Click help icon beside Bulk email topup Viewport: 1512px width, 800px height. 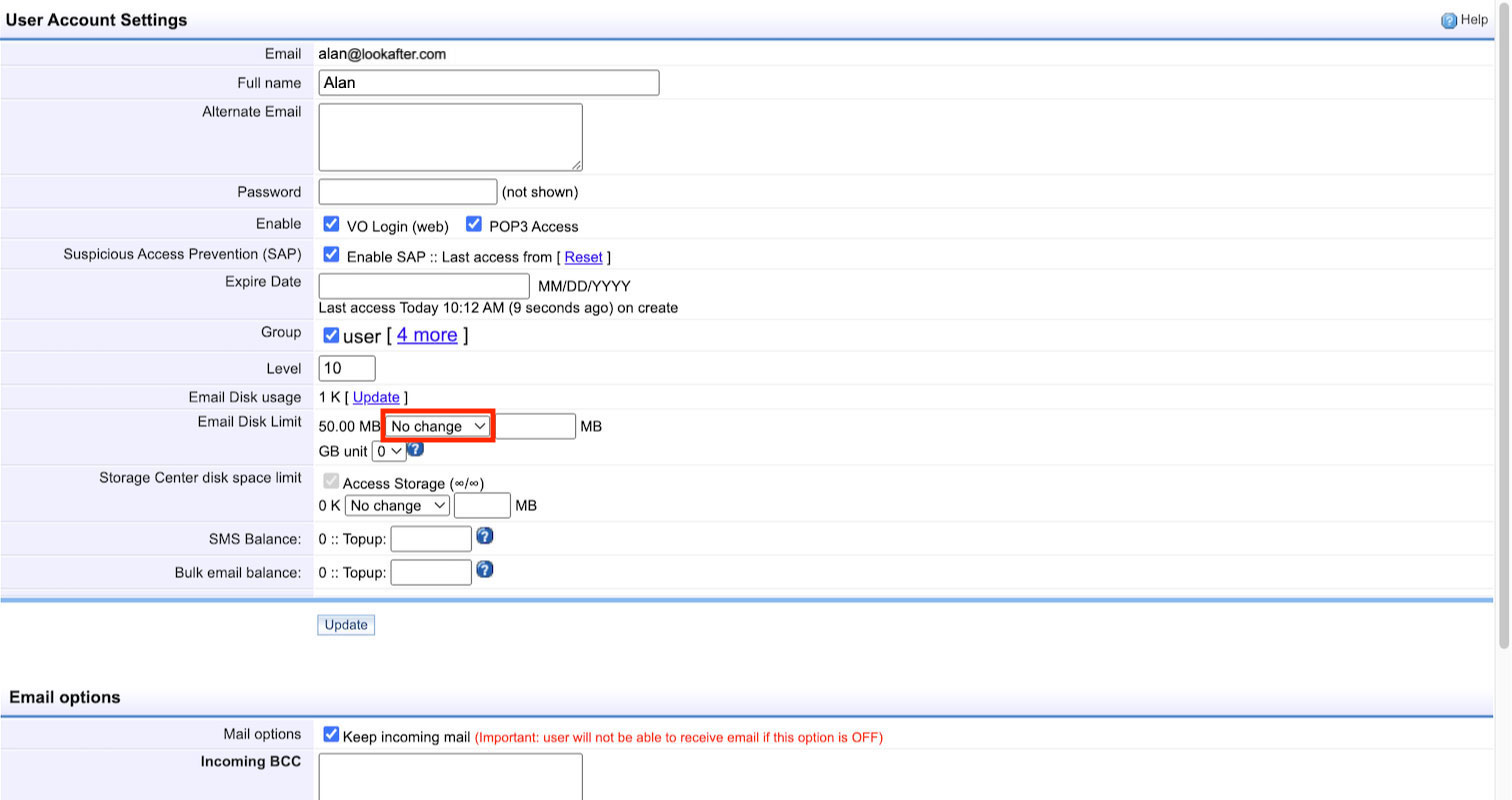[x=484, y=570]
